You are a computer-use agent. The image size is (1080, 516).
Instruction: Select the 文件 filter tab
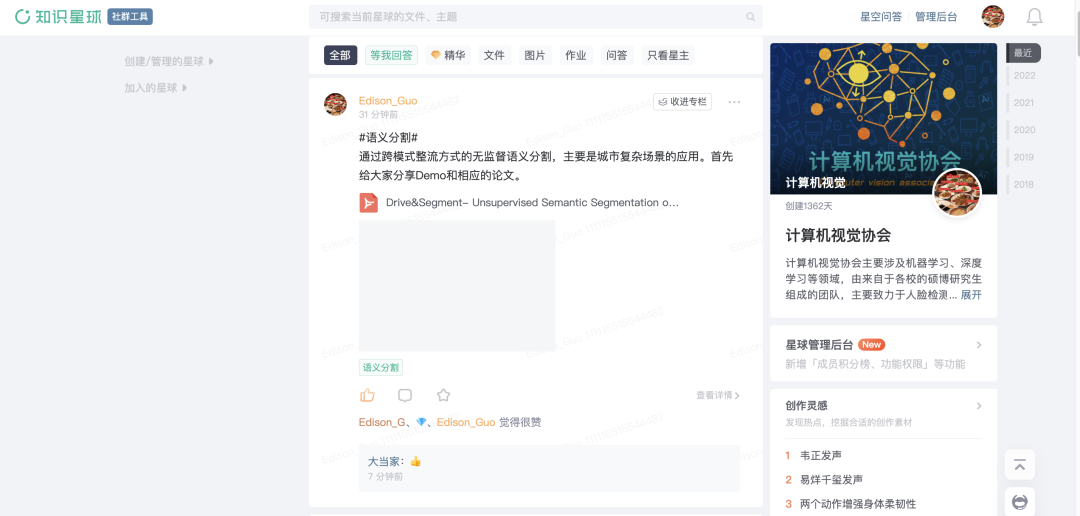point(494,56)
